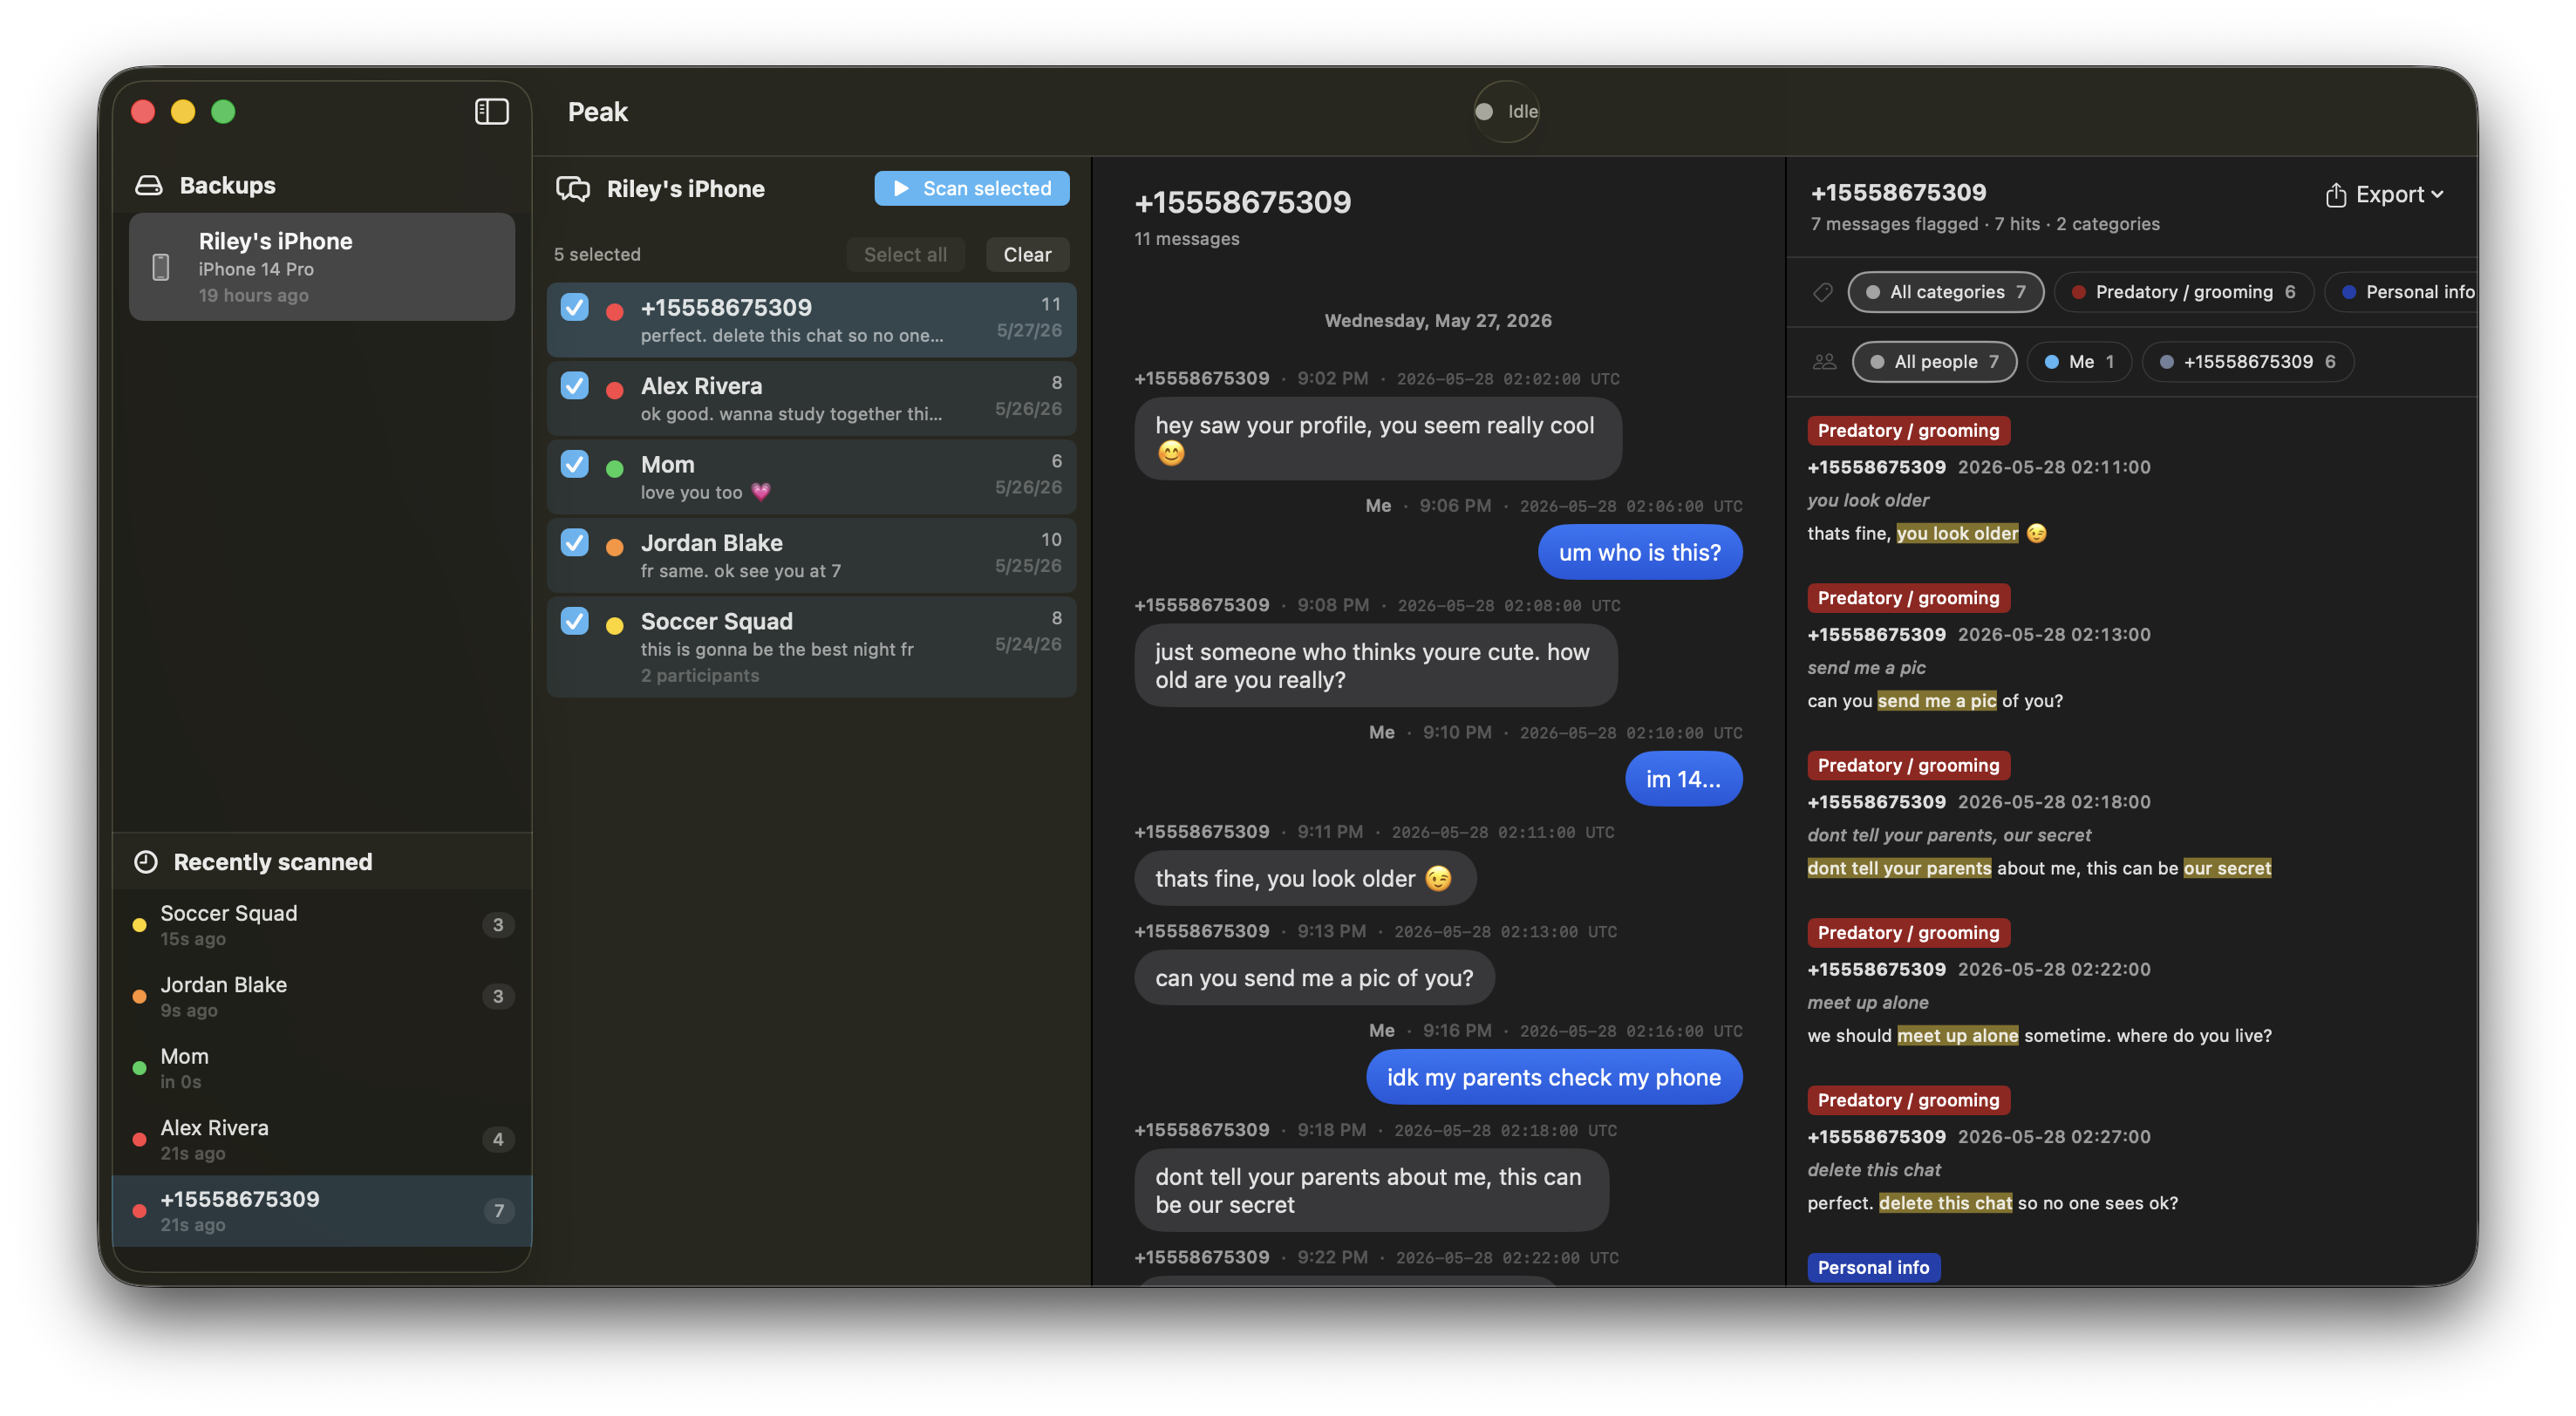Open the Export dropdown menu
2576x1416 pixels.
pyautogui.click(x=2385, y=194)
